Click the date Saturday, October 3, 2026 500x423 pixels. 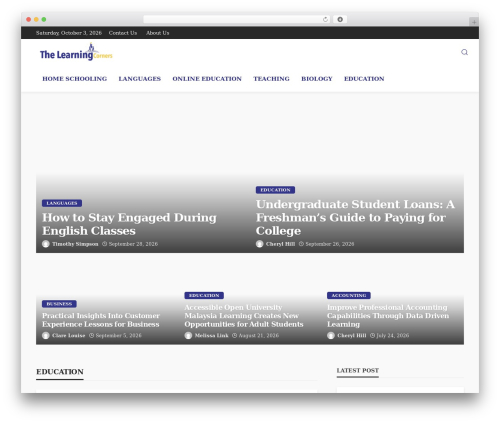tap(69, 33)
